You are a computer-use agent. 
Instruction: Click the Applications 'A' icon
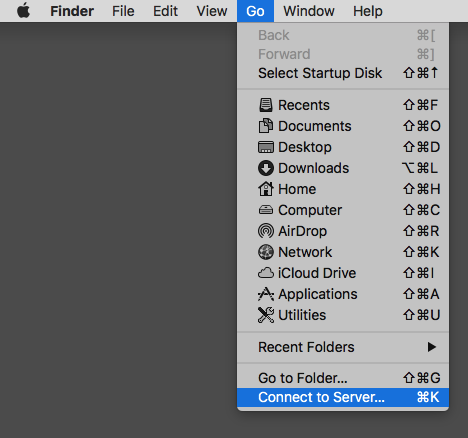(266, 294)
